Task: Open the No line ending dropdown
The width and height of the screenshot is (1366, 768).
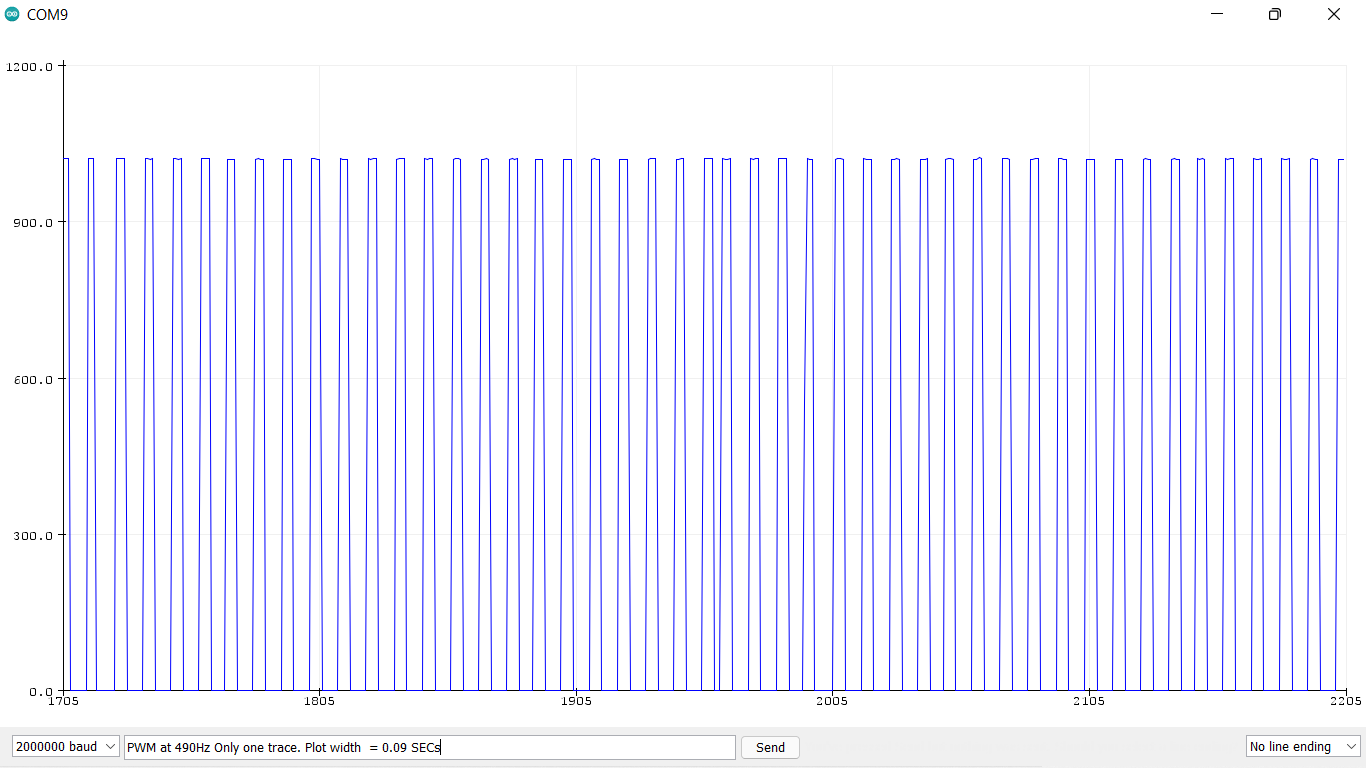Action: pyautogui.click(x=1301, y=746)
